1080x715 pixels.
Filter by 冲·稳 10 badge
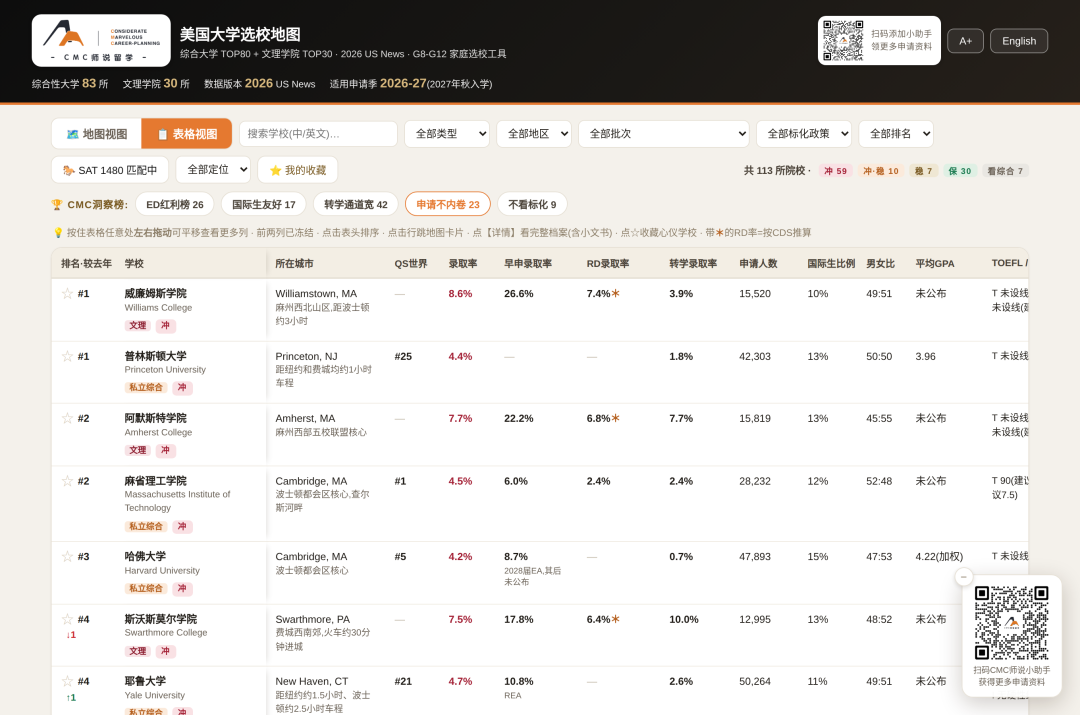881,171
